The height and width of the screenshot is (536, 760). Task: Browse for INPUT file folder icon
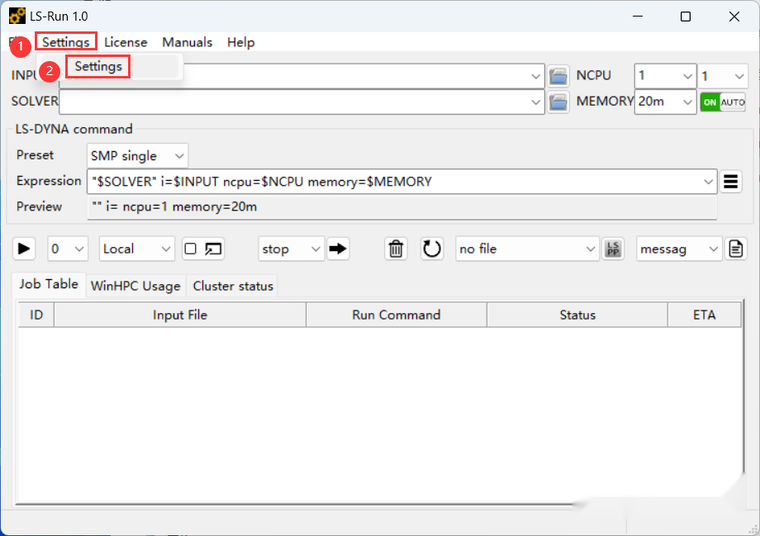click(x=558, y=76)
